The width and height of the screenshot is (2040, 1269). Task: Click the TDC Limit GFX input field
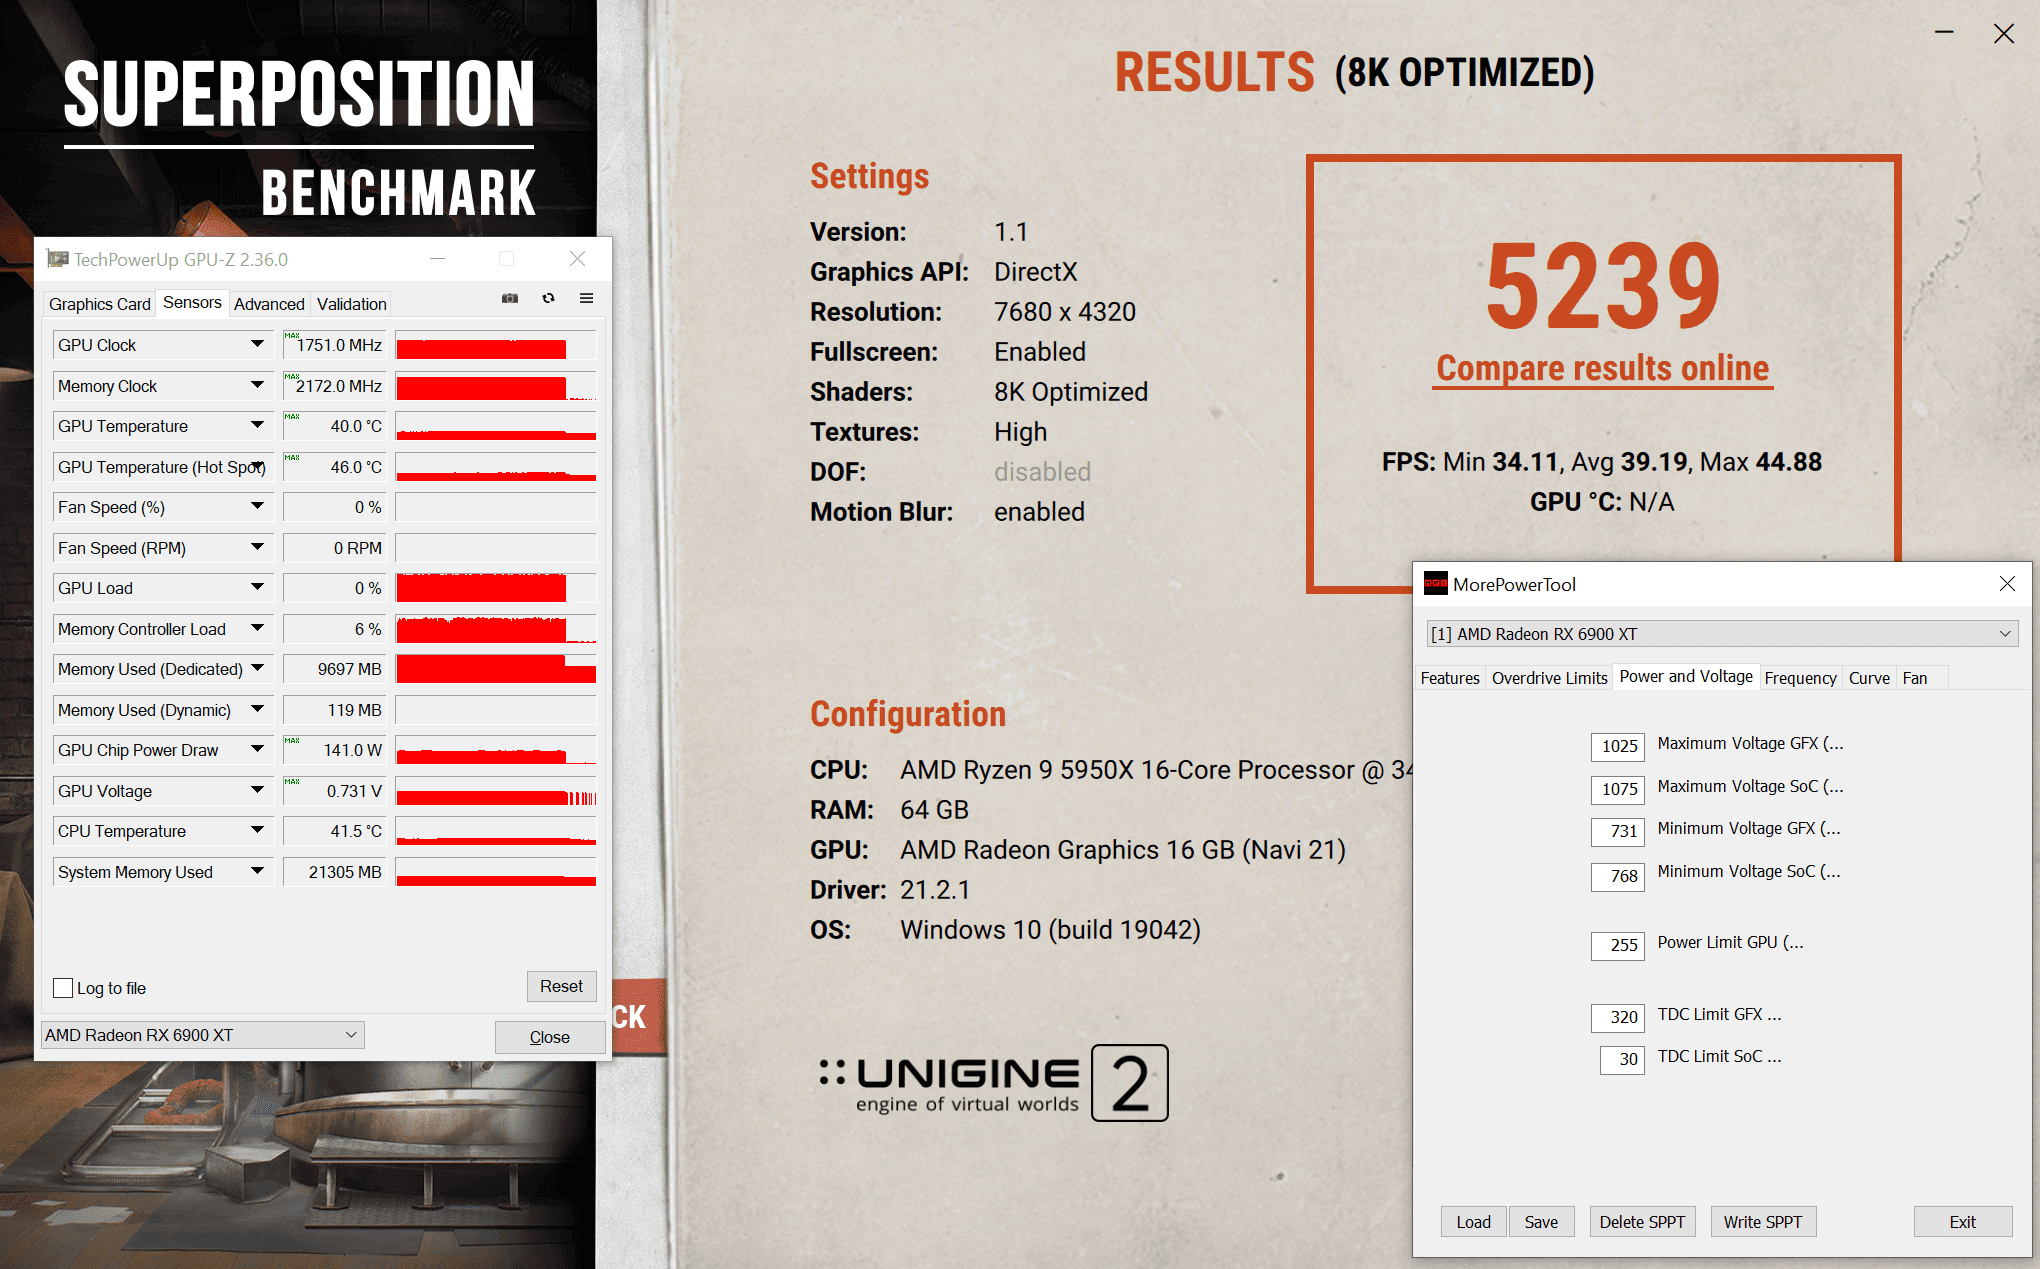(x=1618, y=1017)
